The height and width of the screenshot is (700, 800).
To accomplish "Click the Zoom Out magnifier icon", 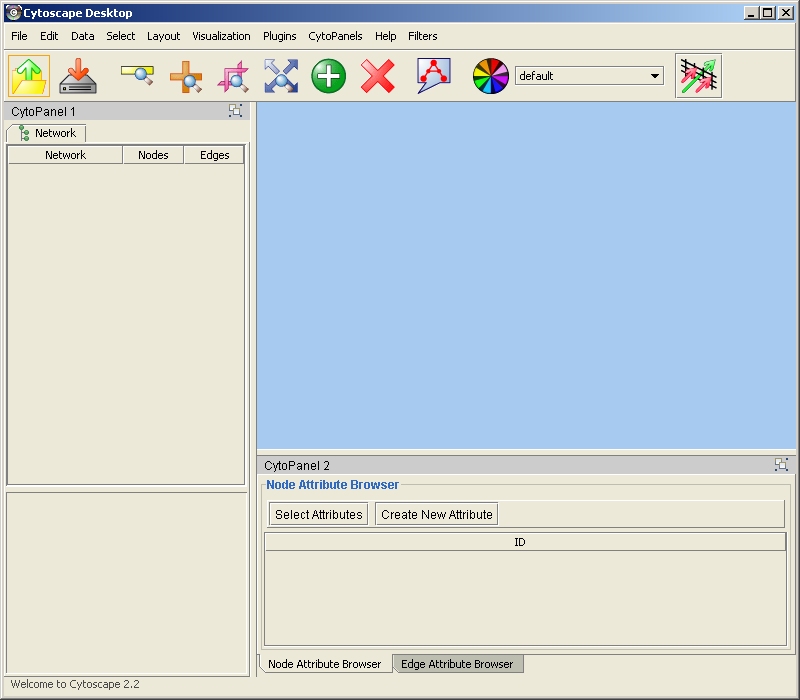I will tap(137, 76).
